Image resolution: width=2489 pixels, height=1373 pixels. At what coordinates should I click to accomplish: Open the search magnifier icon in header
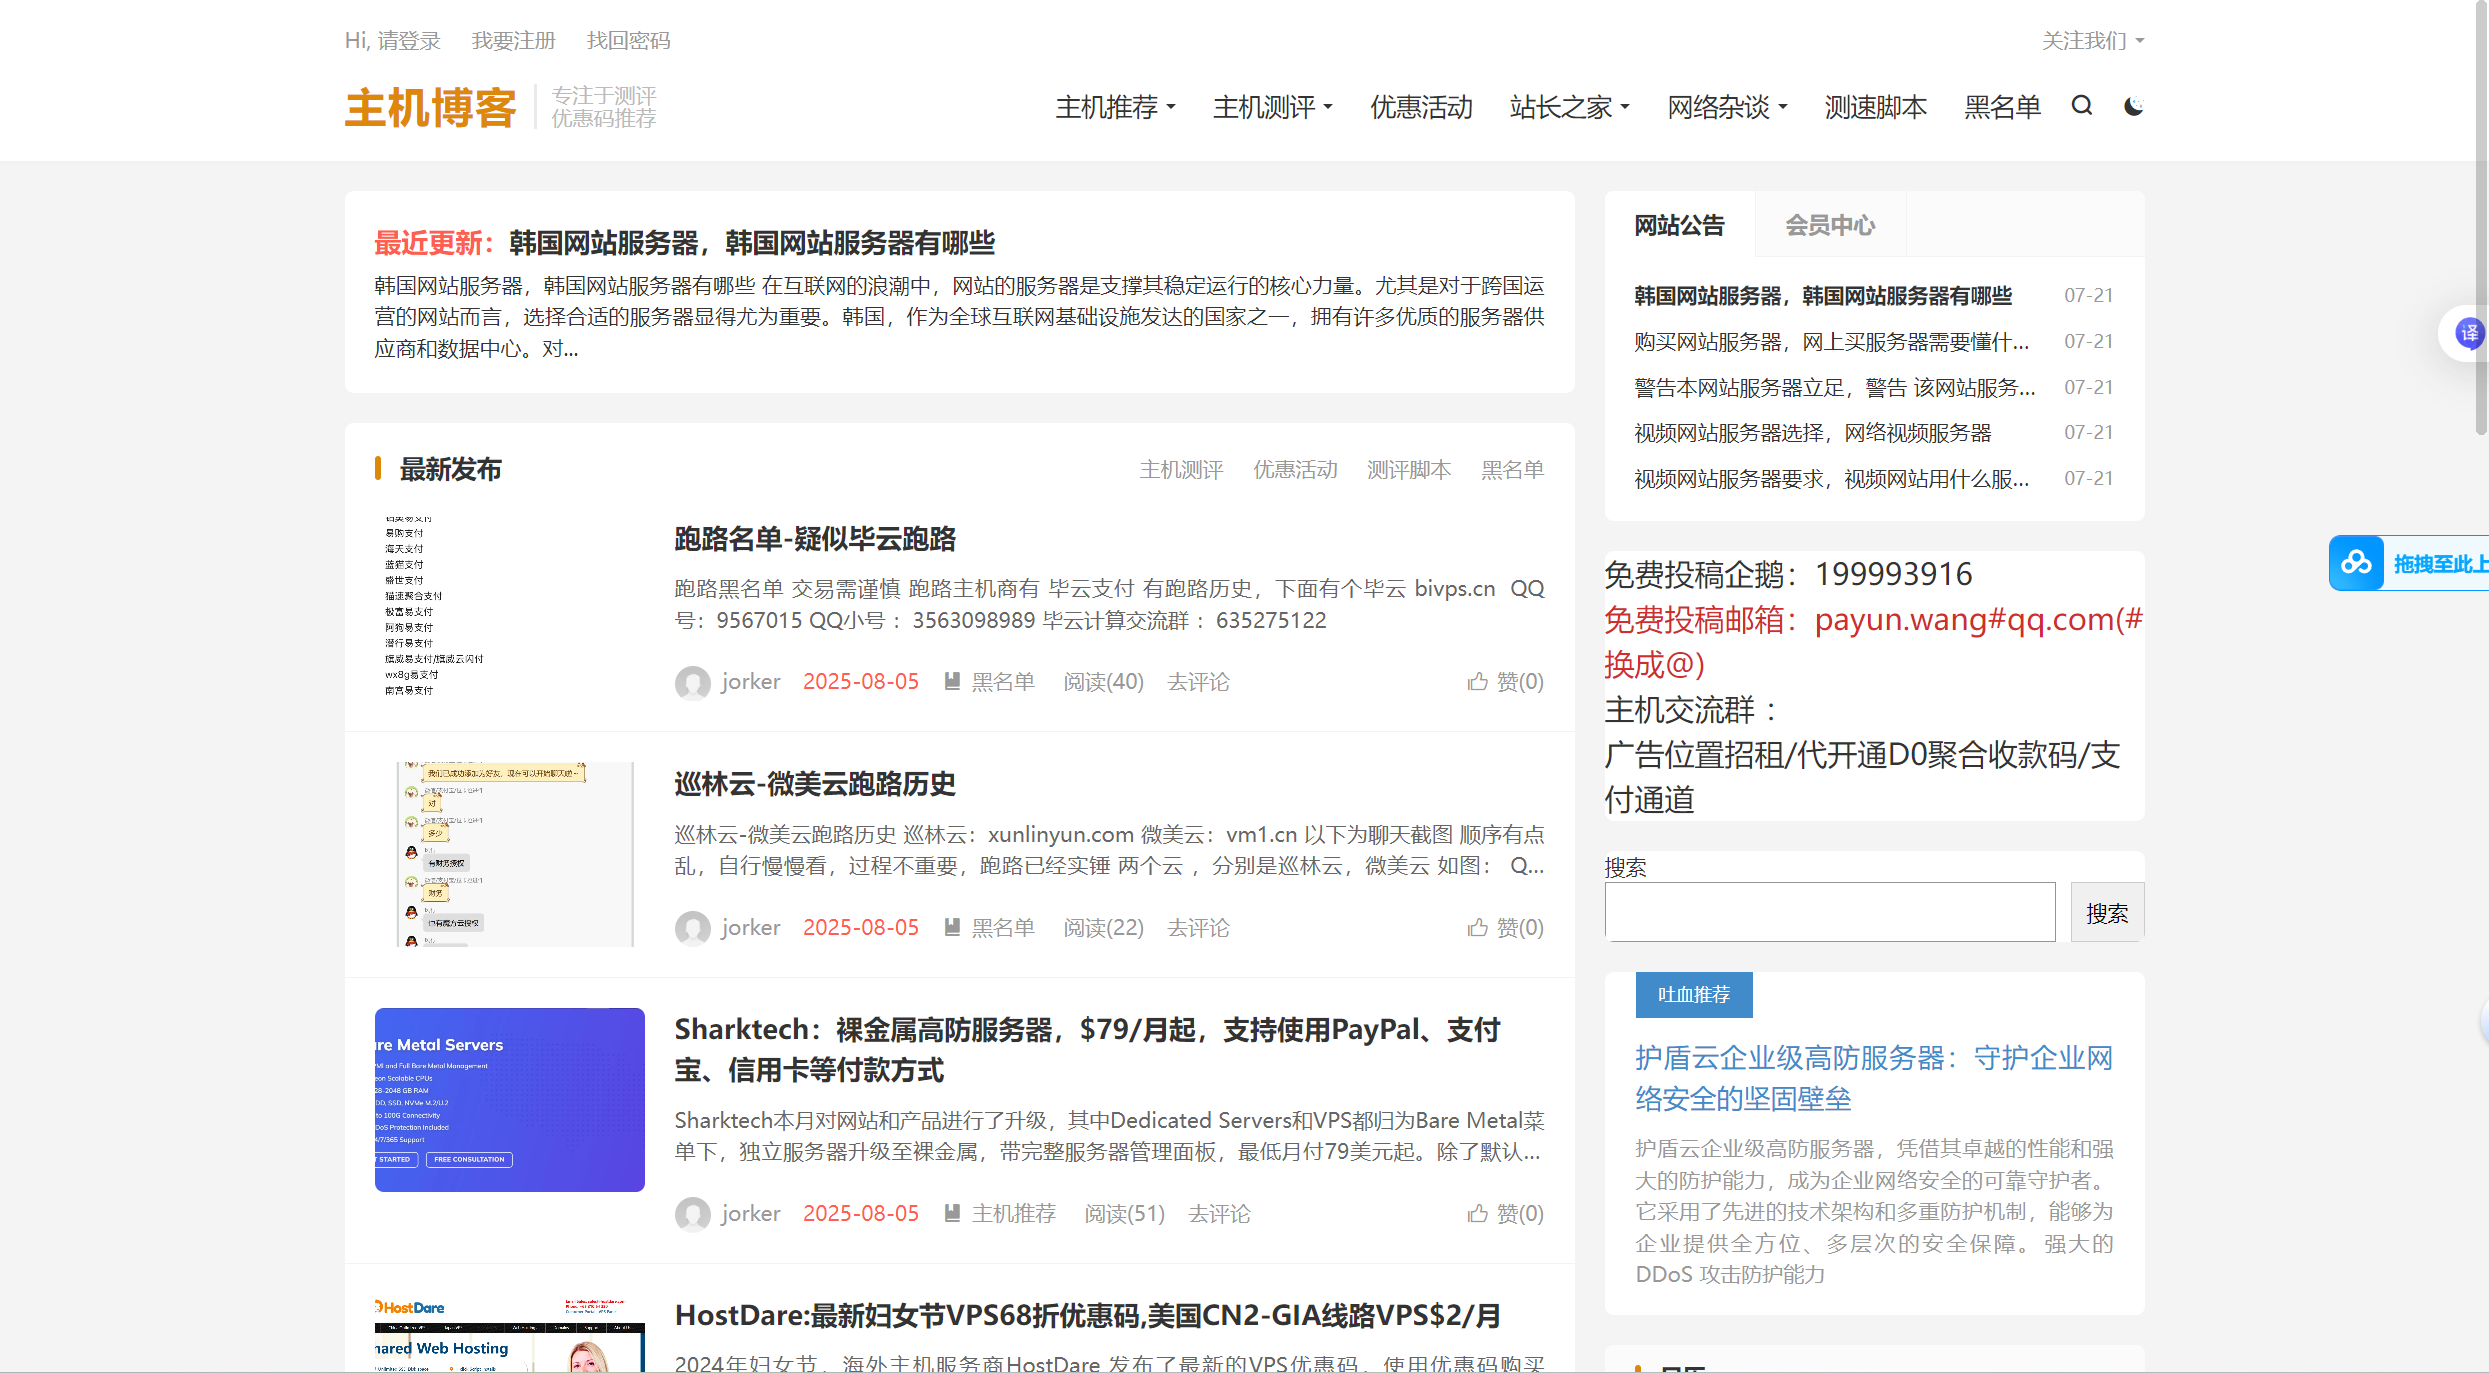(2081, 106)
